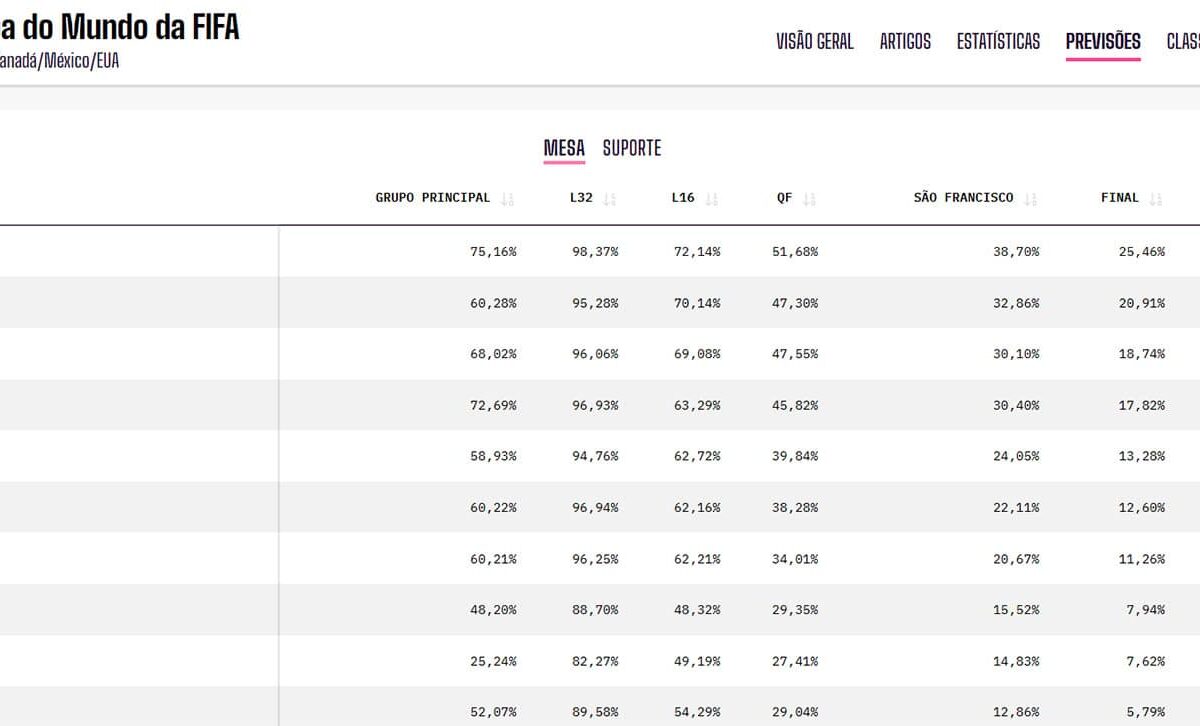The width and height of the screenshot is (1200, 726).
Task: Go to the Artigos section
Action: pyautogui.click(x=905, y=41)
